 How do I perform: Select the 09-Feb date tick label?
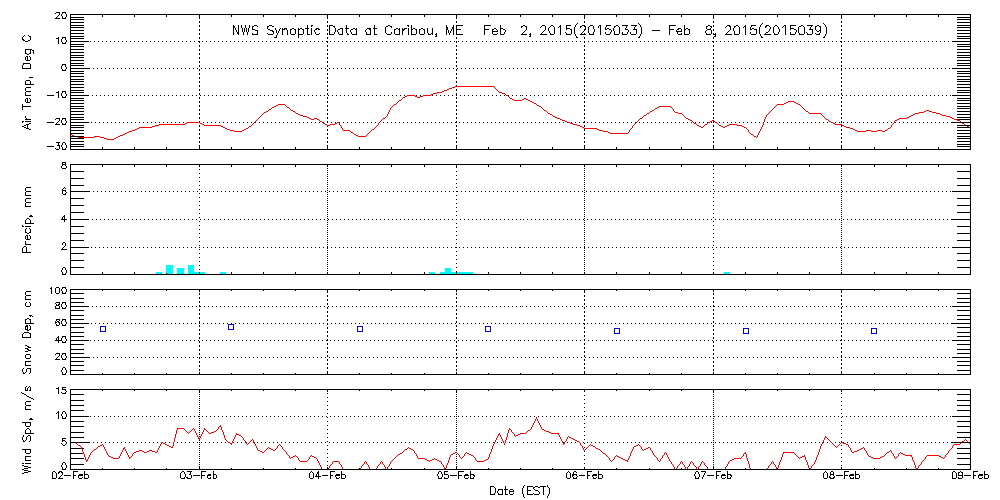point(969,478)
